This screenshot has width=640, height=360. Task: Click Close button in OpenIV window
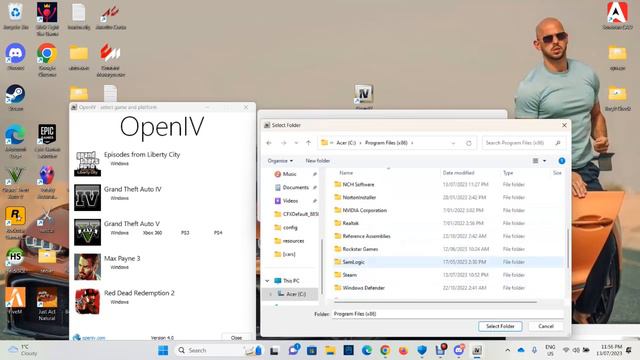[x=236, y=338]
